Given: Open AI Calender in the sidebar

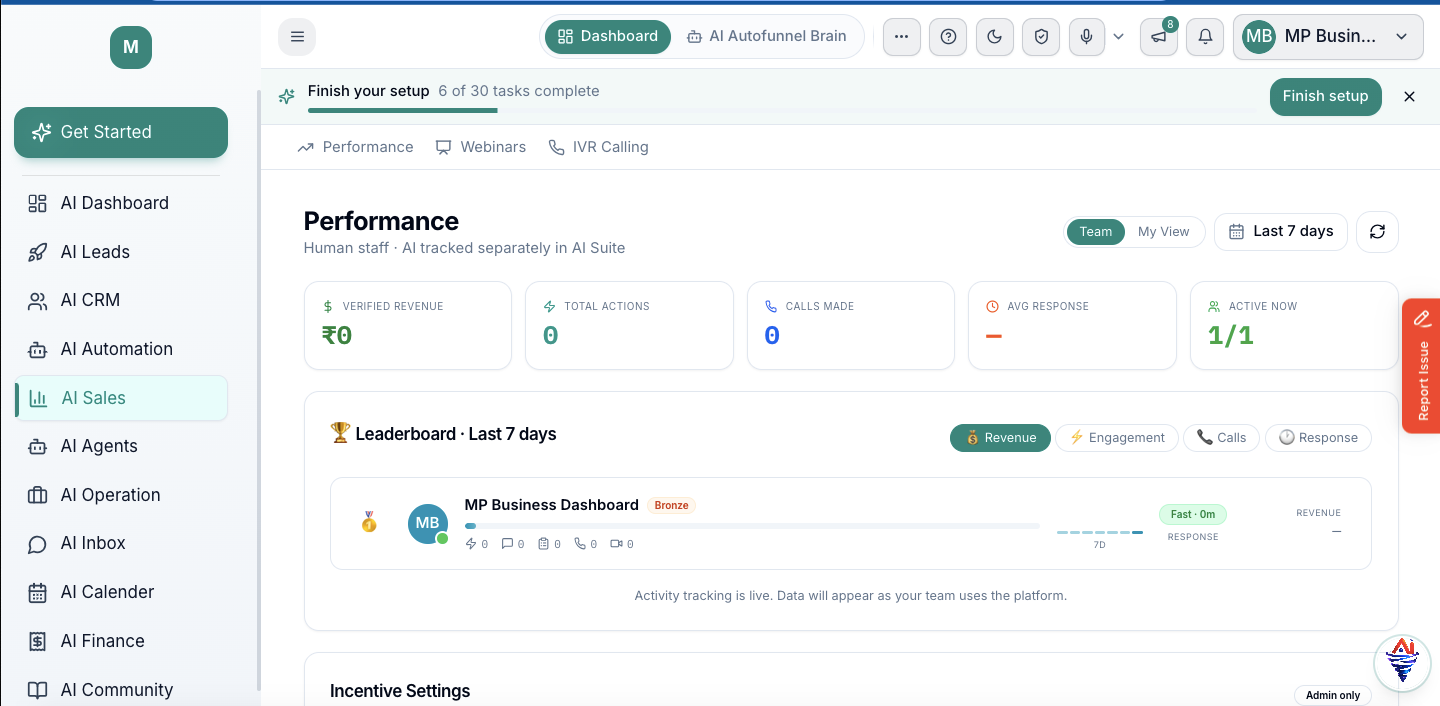Looking at the screenshot, I should tap(121, 592).
